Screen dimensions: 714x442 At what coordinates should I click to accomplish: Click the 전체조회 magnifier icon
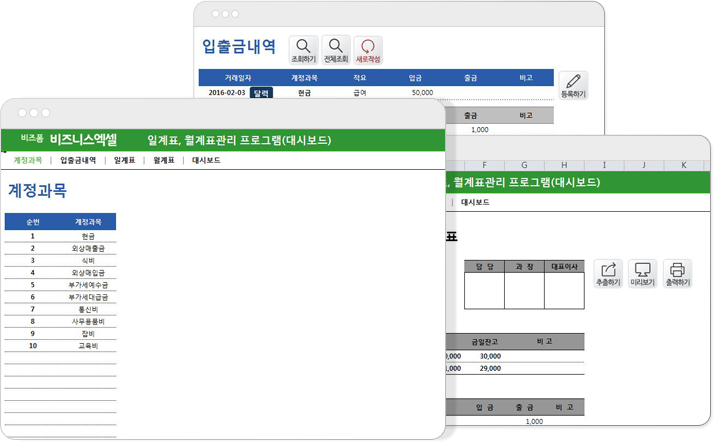tap(337, 48)
